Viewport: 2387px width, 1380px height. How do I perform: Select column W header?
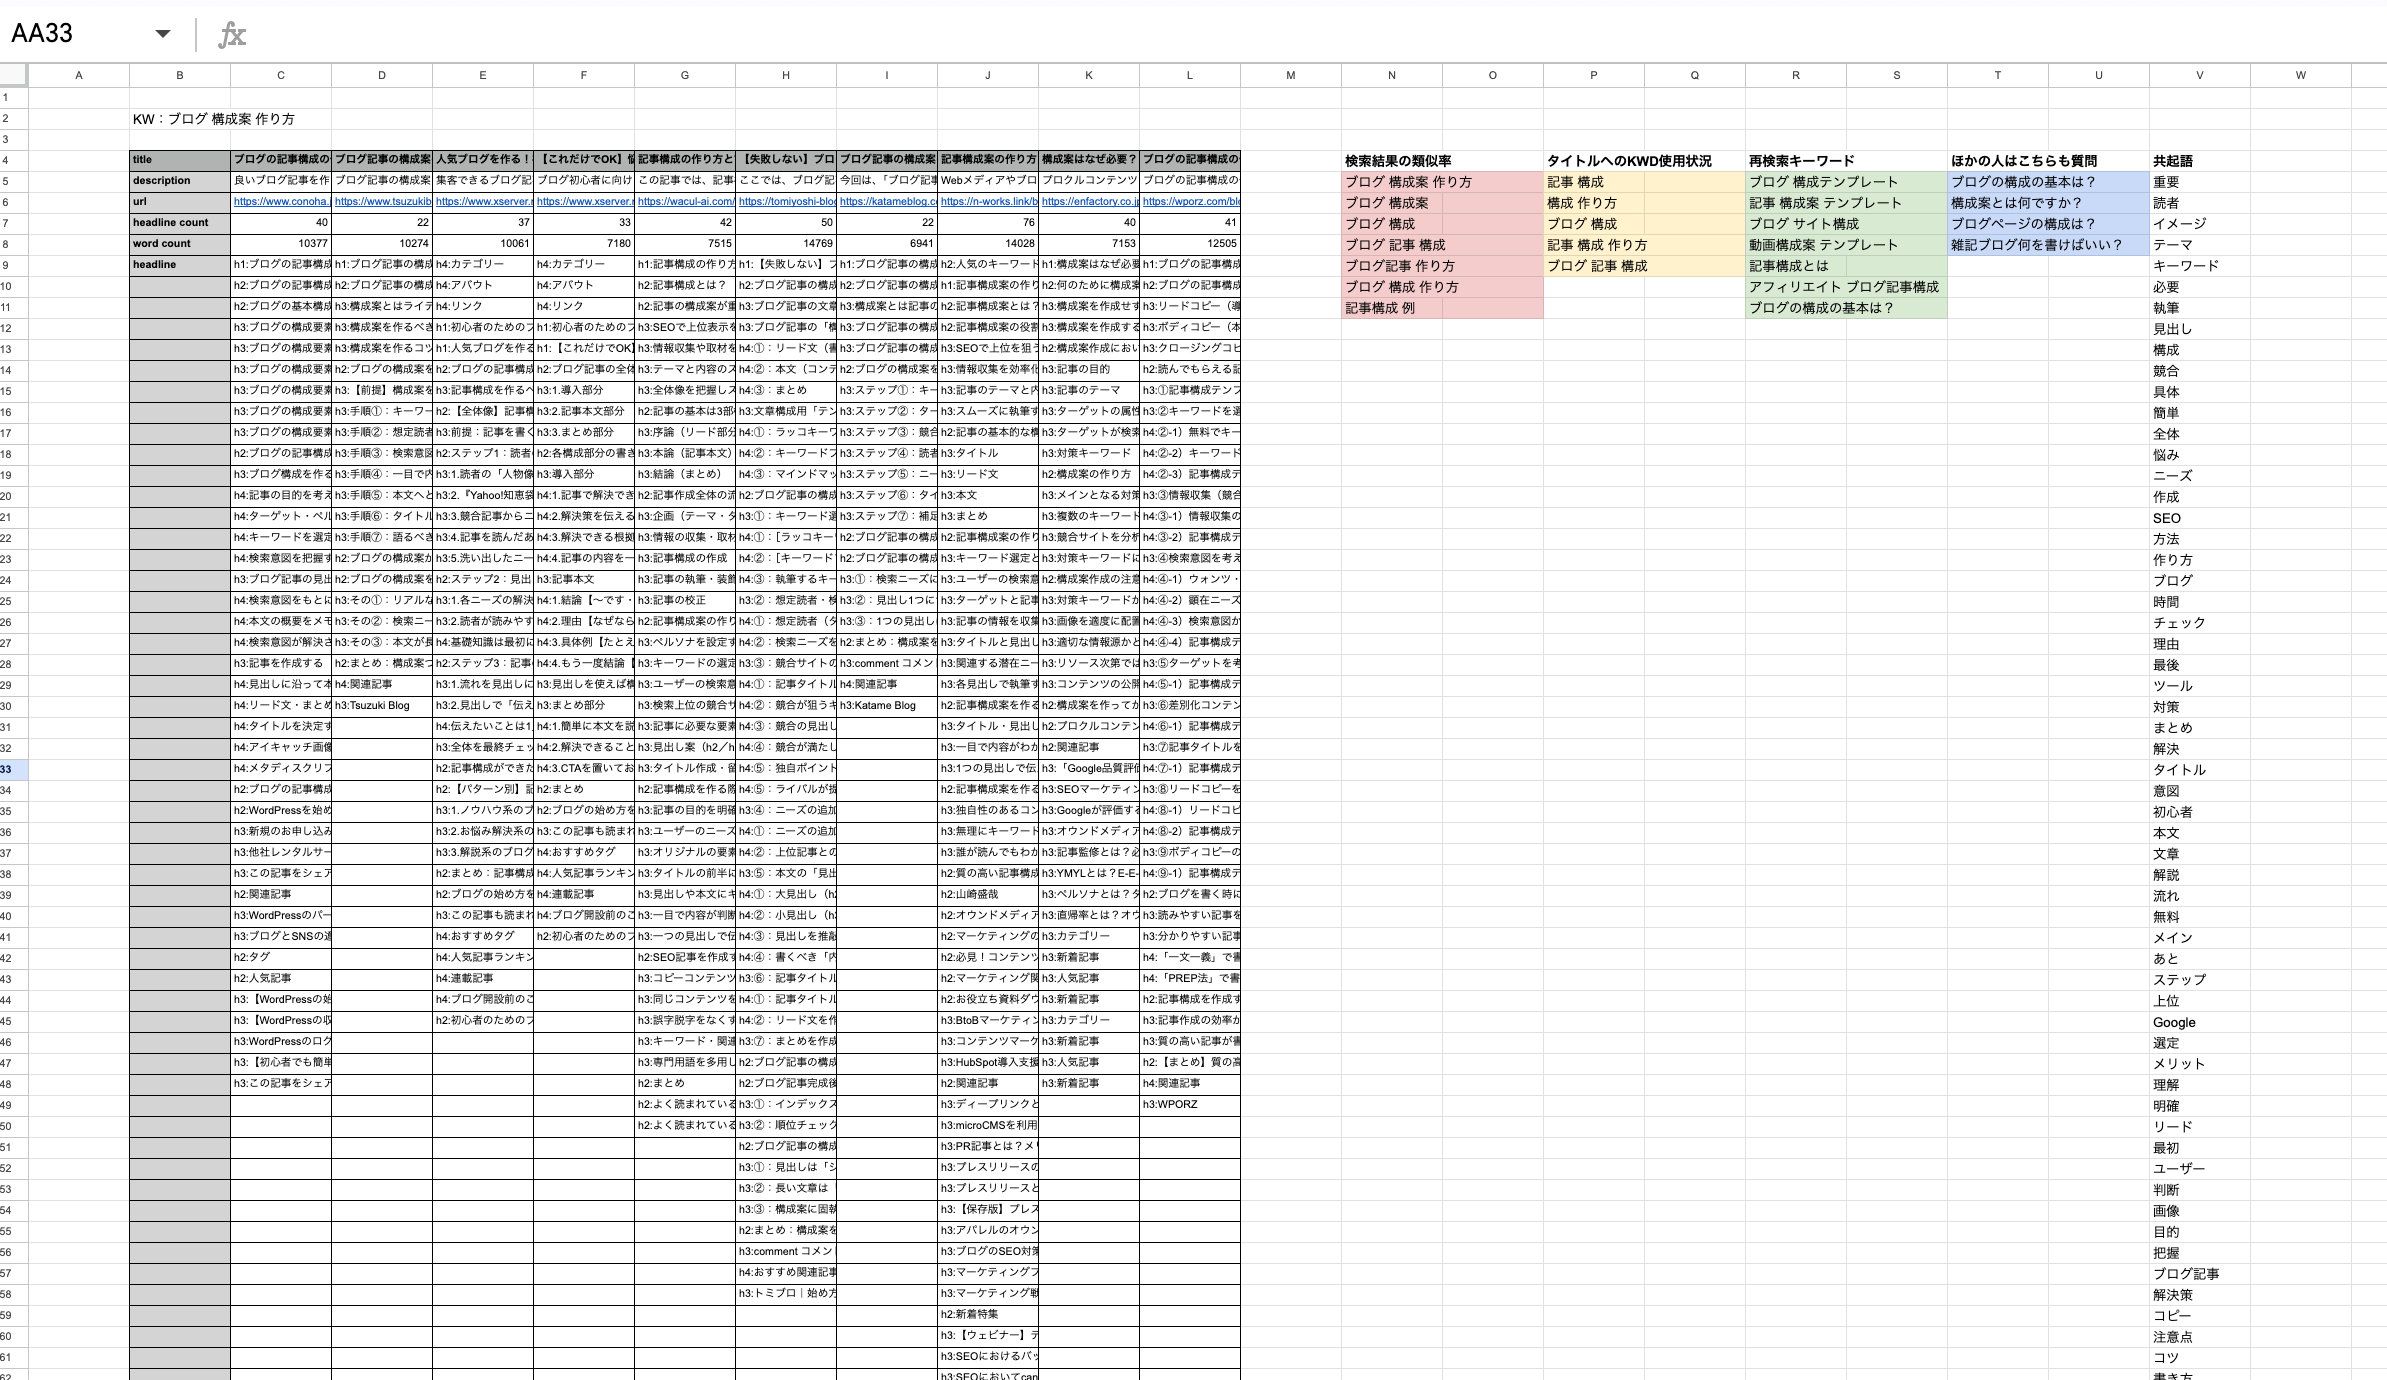2301,75
